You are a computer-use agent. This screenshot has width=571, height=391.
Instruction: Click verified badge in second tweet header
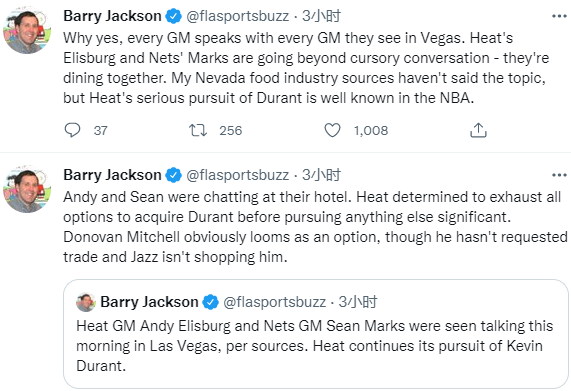[173, 175]
